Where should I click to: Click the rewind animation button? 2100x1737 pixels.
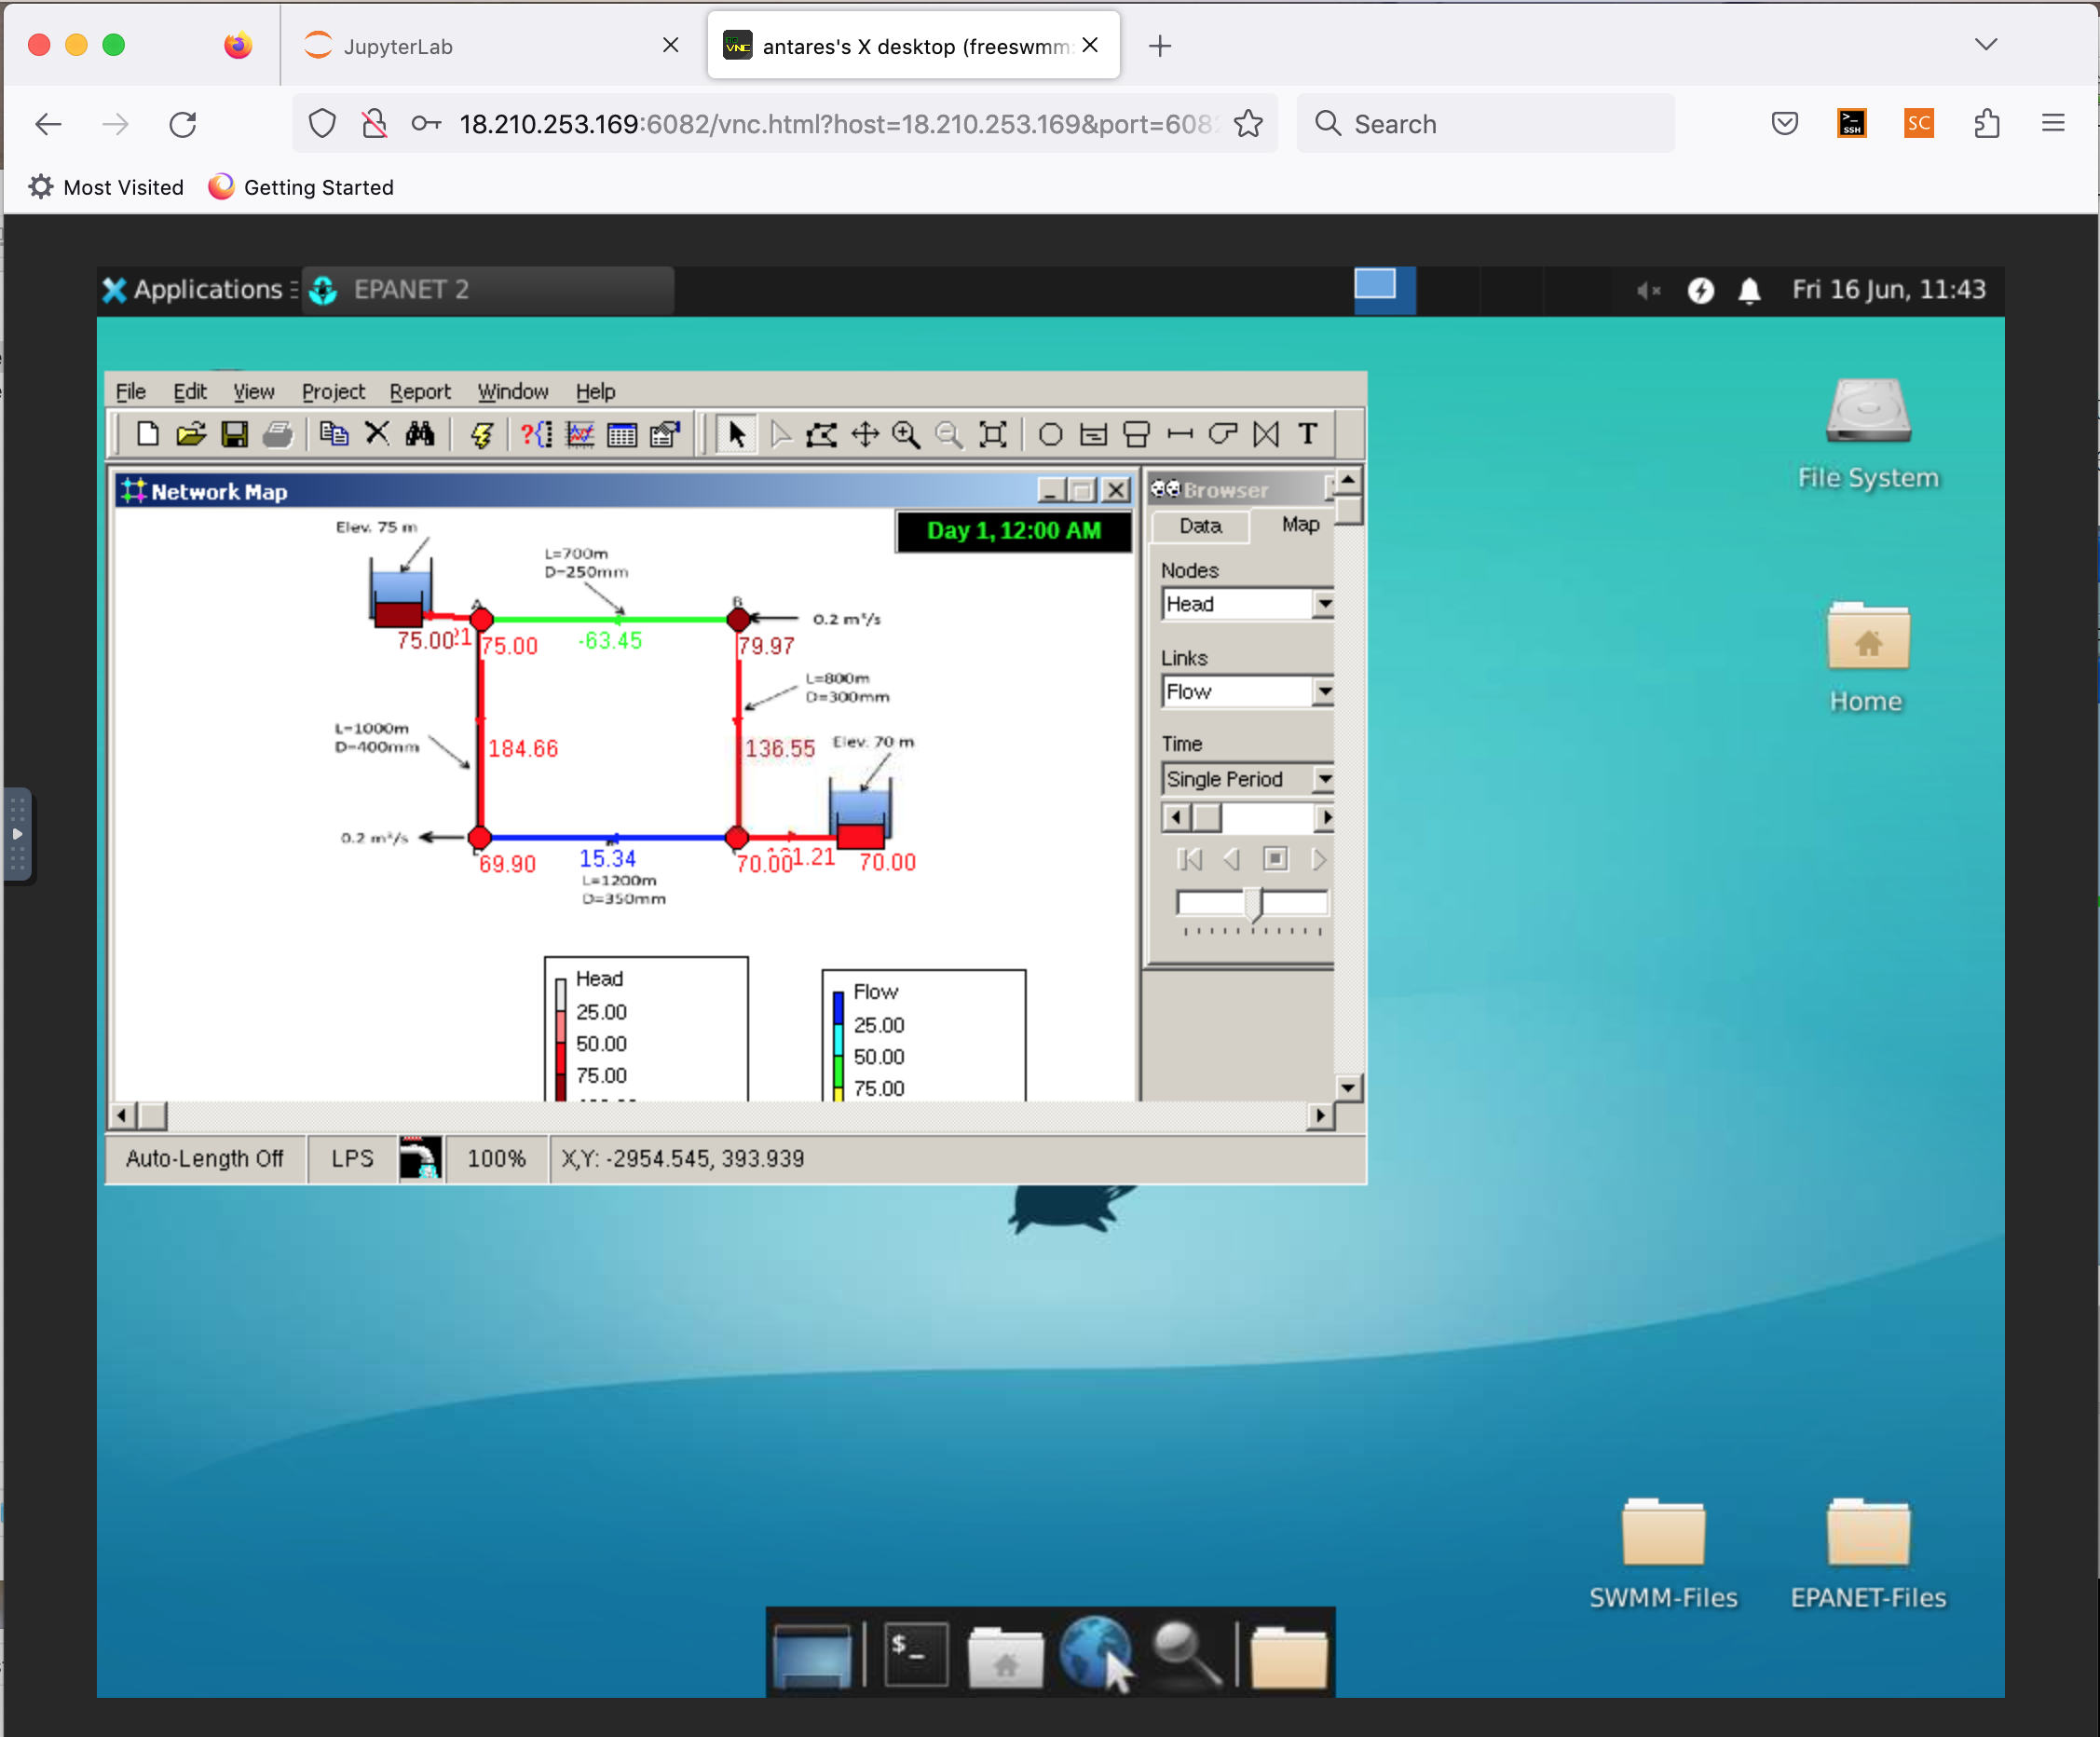click(x=1190, y=859)
